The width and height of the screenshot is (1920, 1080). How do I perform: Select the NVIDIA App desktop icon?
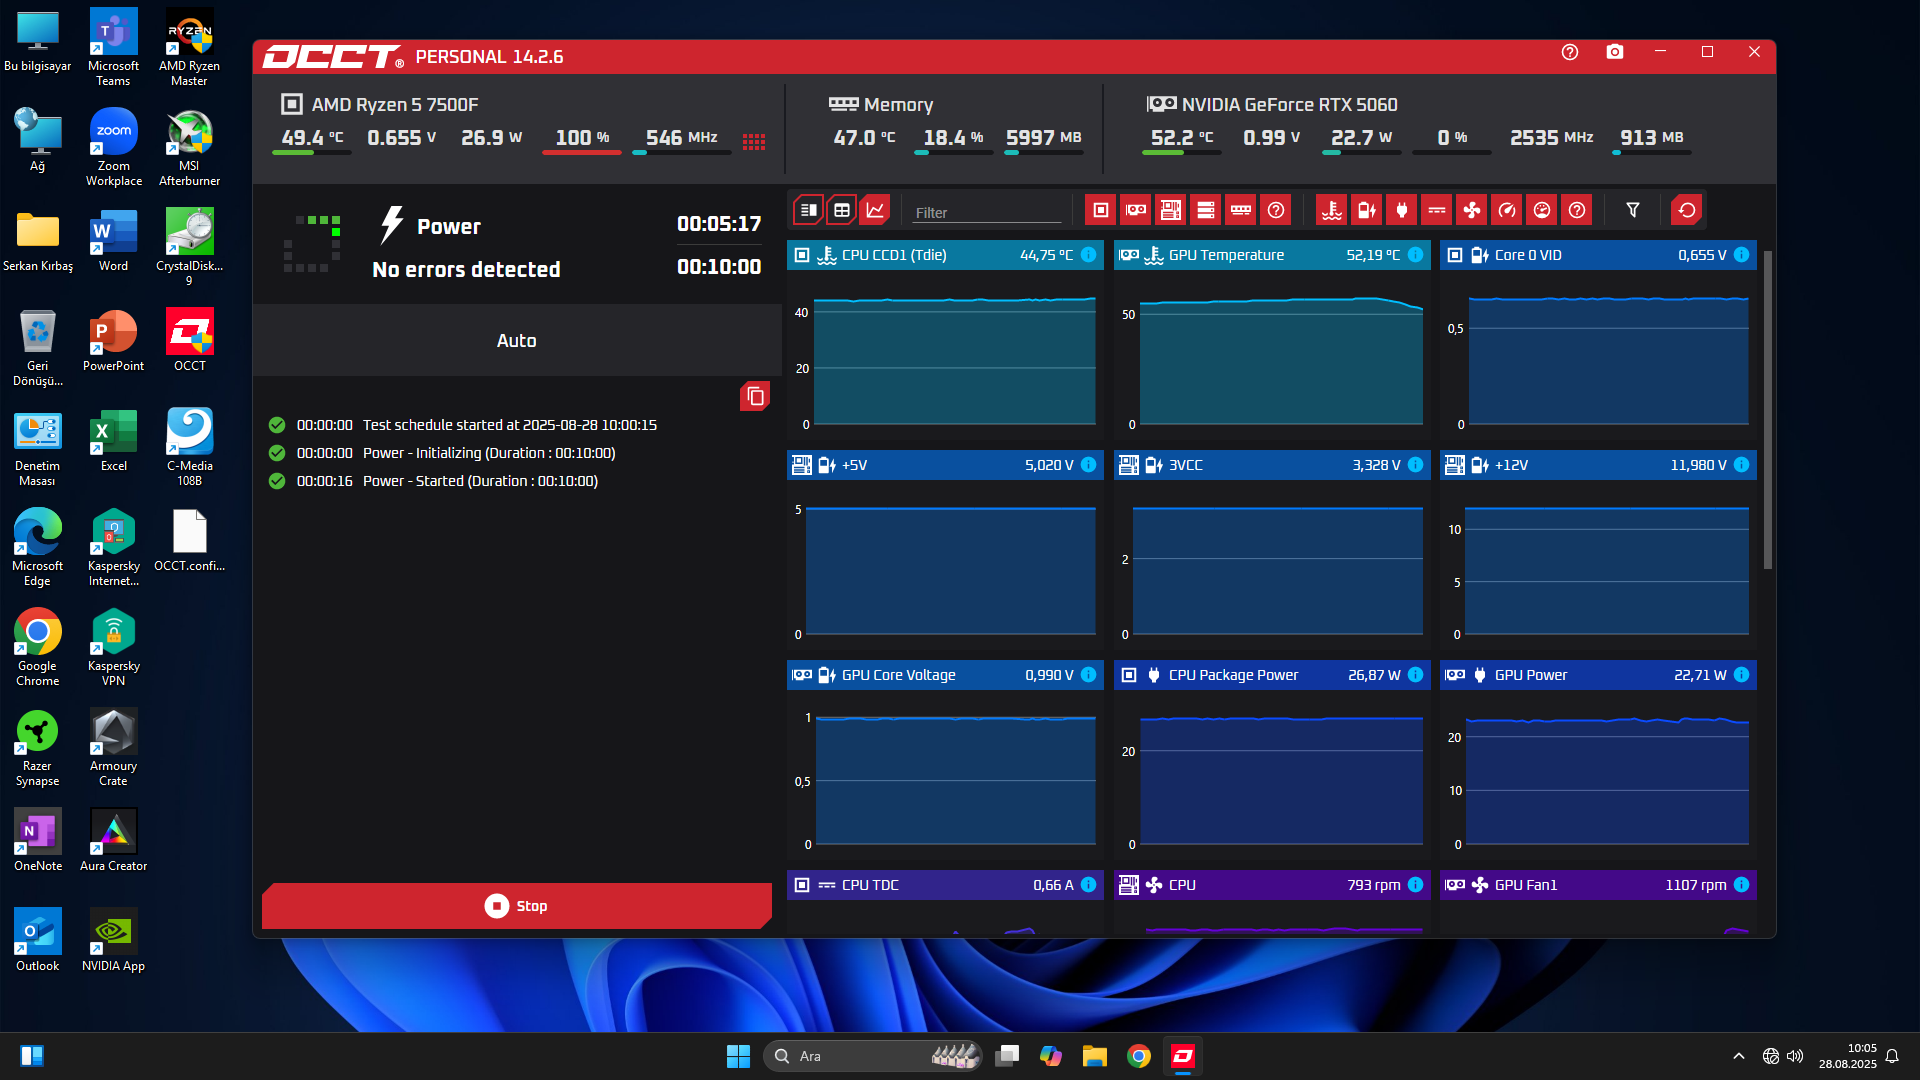click(113, 940)
